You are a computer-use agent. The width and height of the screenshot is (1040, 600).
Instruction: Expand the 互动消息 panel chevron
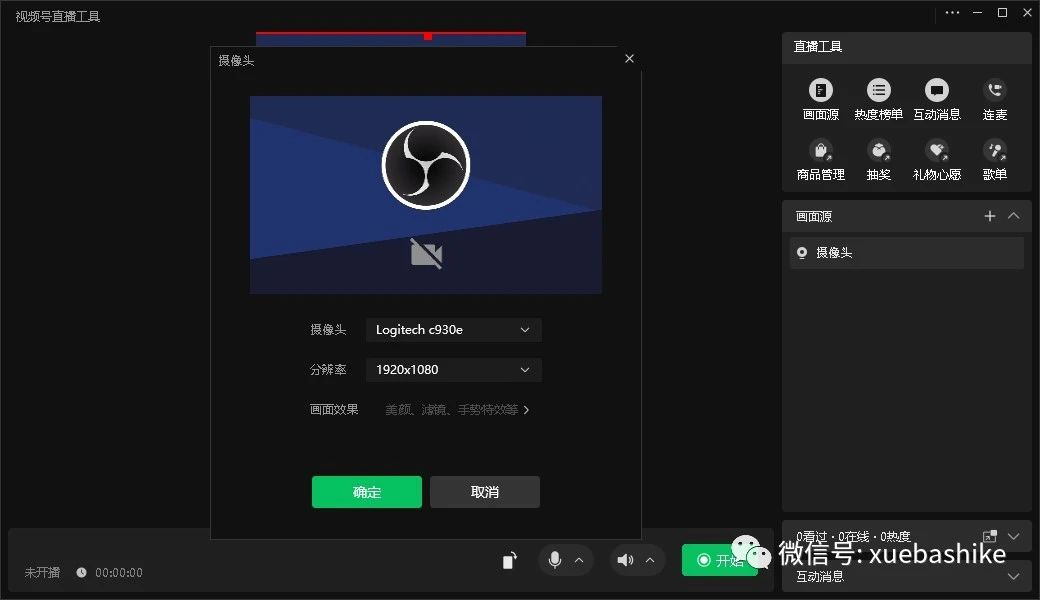pyautogui.click(x=1013, y=576)
